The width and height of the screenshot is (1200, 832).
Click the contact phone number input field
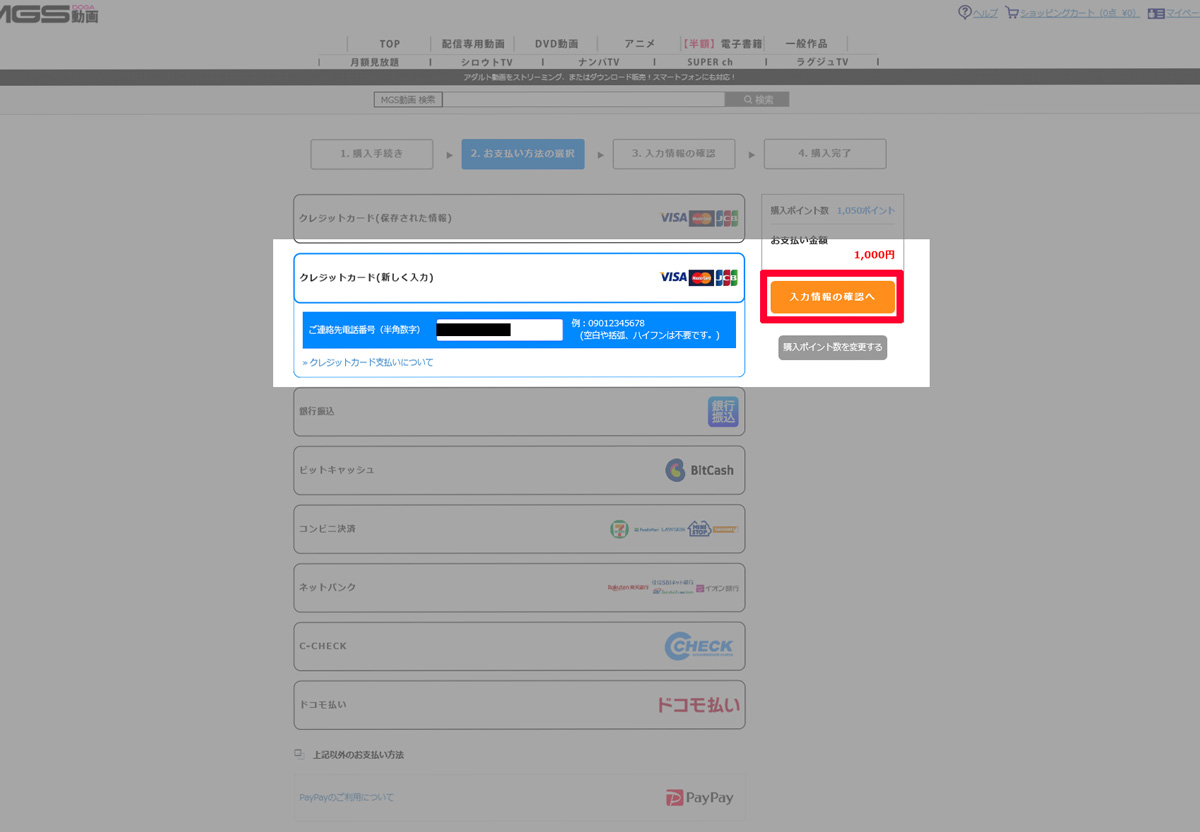[500, 329]
